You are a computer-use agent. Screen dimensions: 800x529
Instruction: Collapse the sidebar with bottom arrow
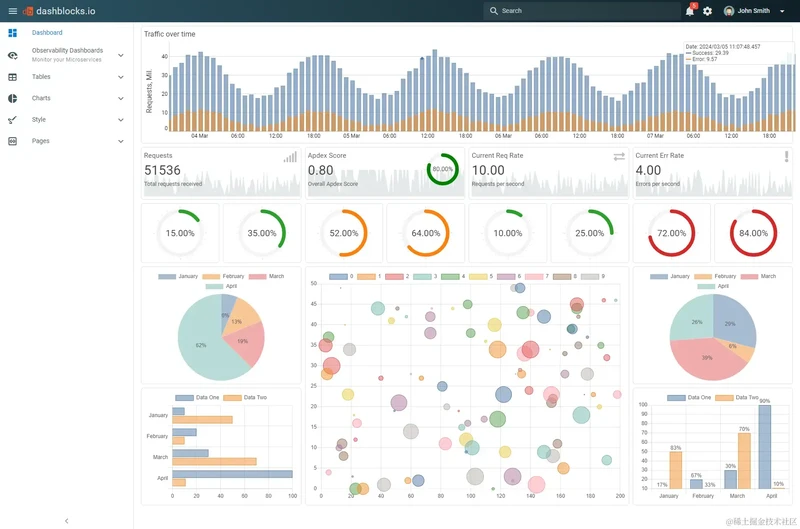tap(66, 521)
